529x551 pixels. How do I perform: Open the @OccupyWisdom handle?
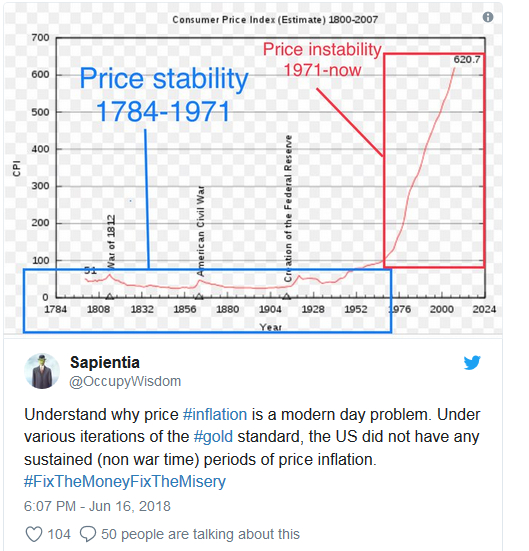[125, 381]
